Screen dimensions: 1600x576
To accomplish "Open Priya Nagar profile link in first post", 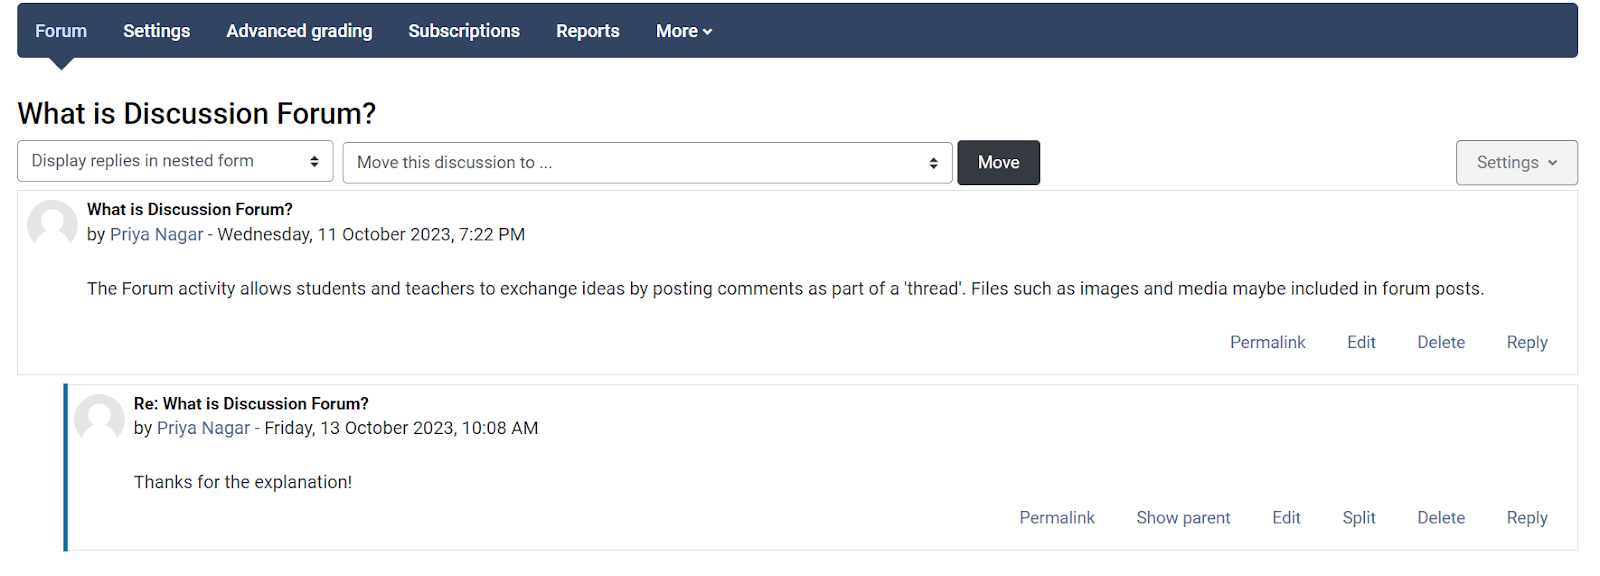I will [x=156, y=234].
